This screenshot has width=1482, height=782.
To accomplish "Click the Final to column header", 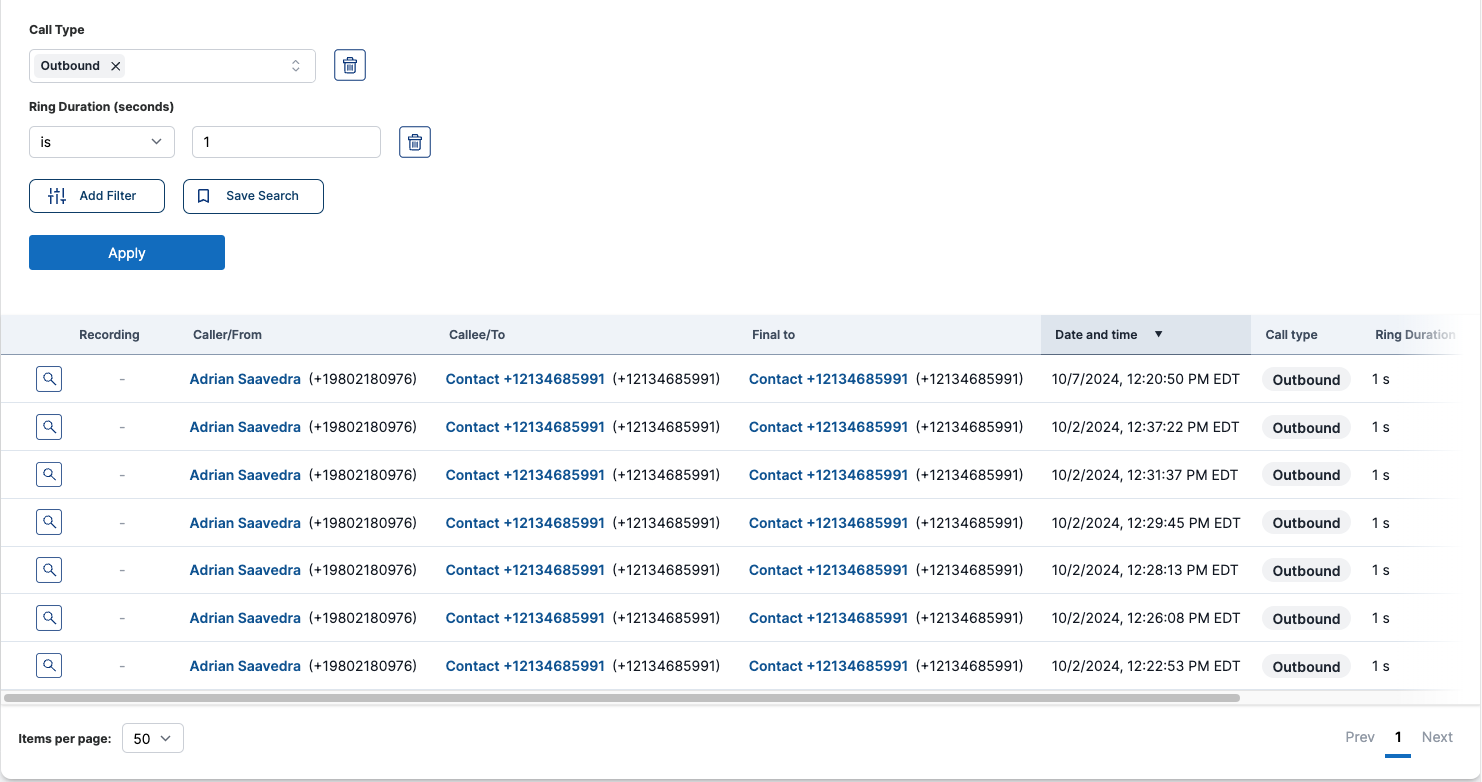I will 773,335.
